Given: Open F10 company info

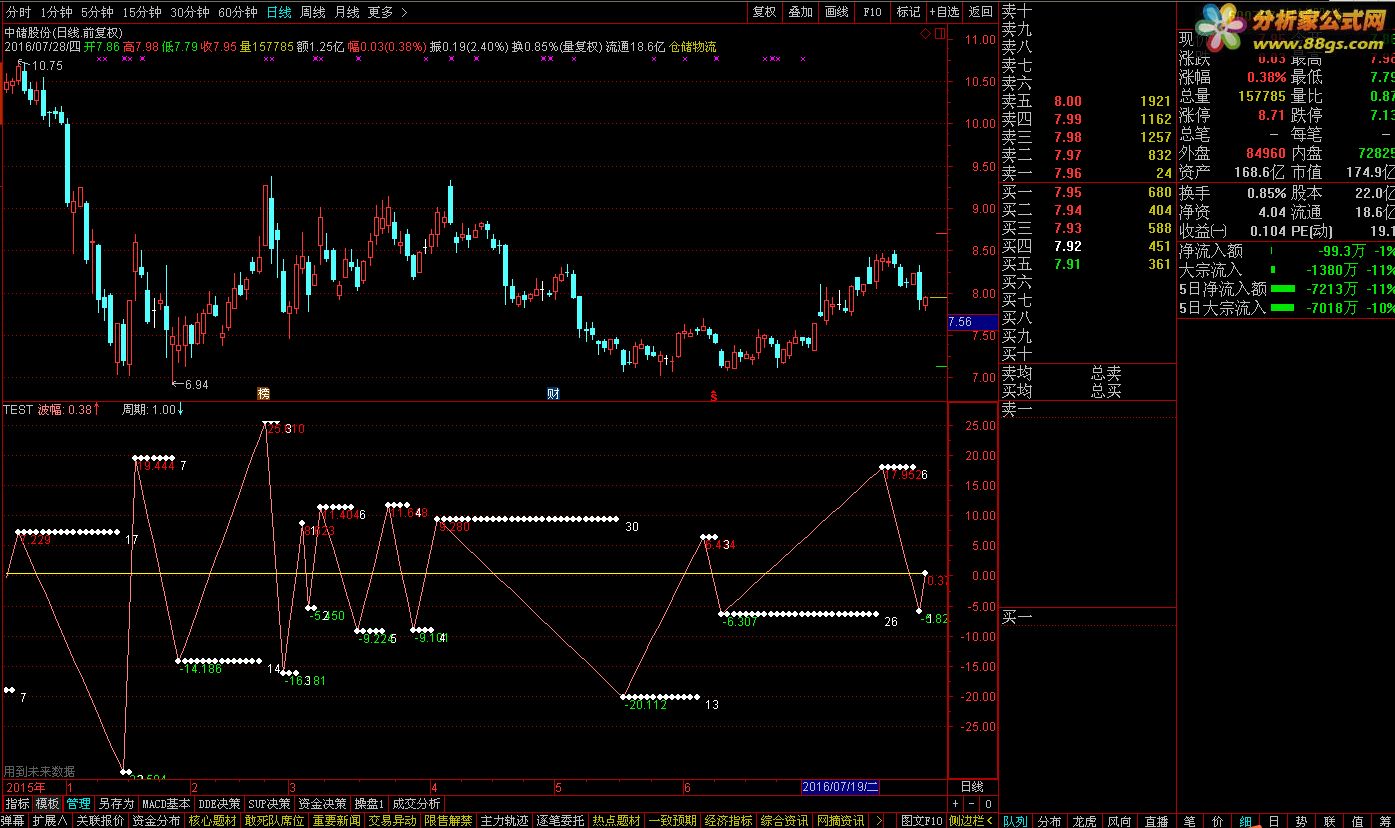Looking at the screenshot, I should (x=872, y=12).
